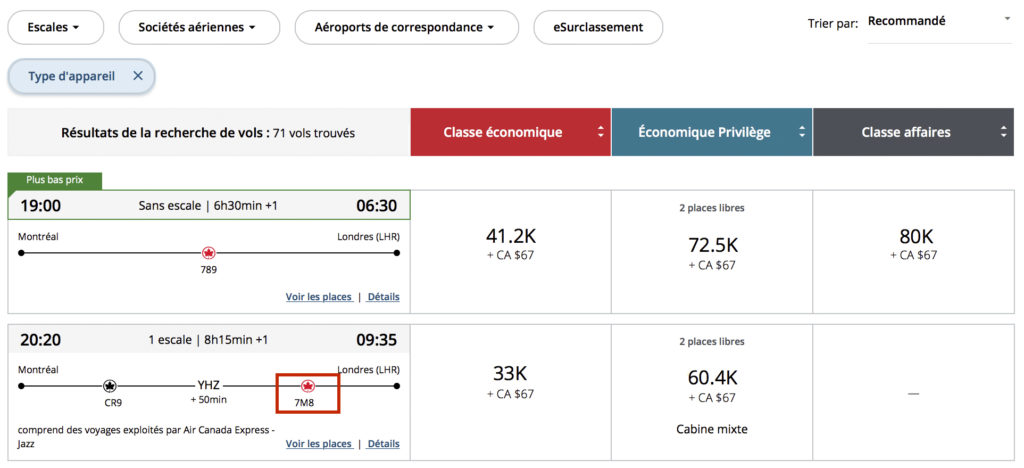Viewport: 1024px width, 468px height.
Task: Choose the 41.2K economy fare
Action: click(511, 243)
